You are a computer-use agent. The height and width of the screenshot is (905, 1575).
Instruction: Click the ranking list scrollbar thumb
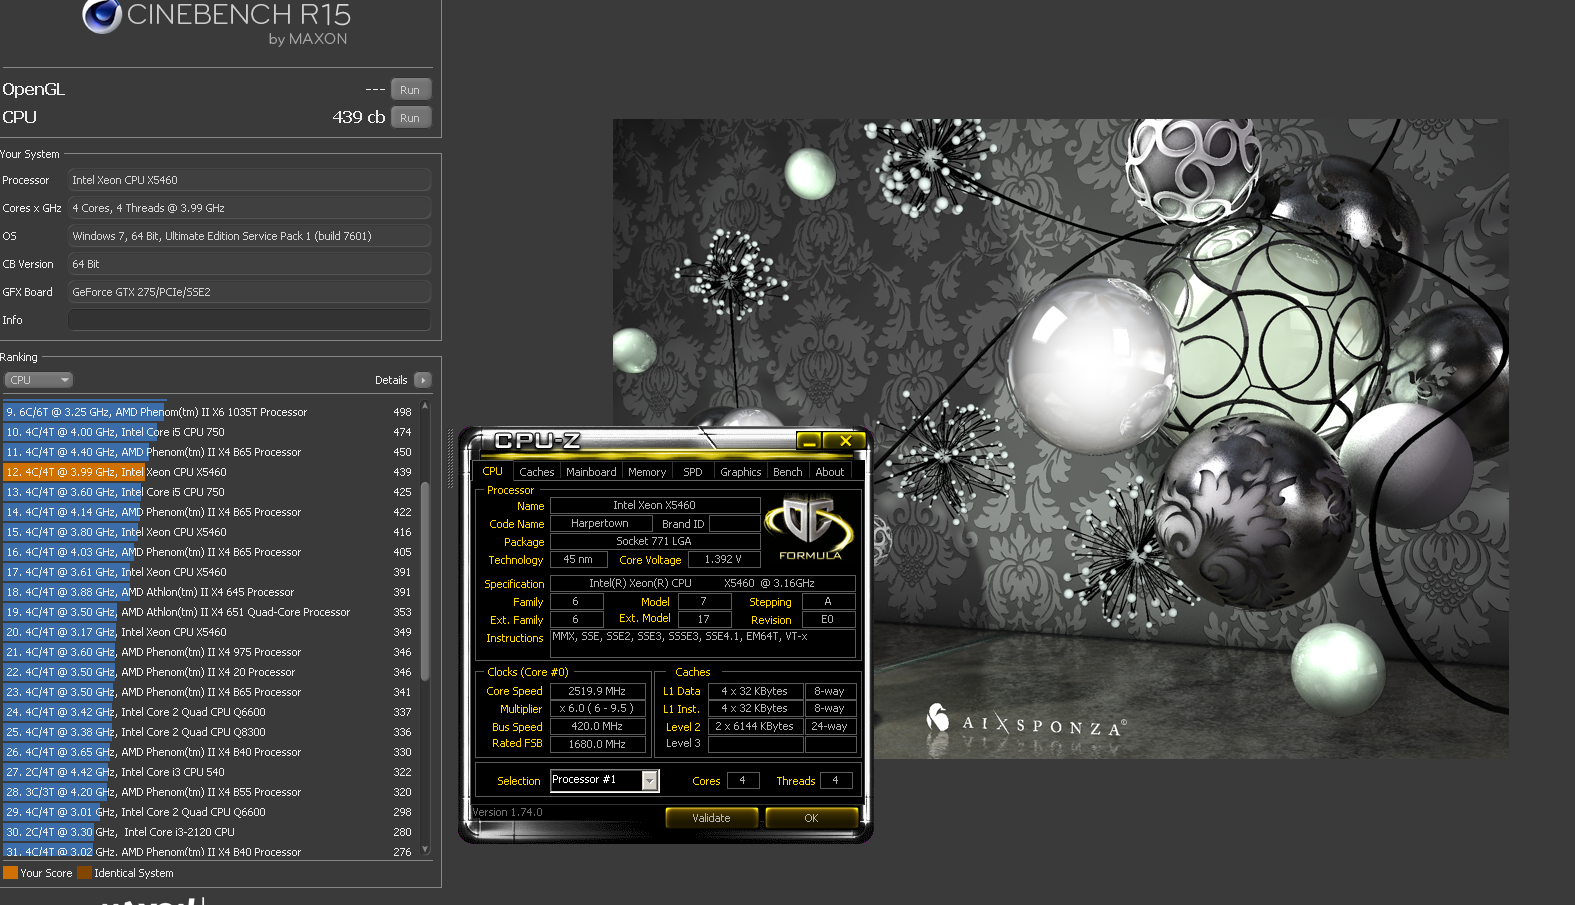pos(425,580)
